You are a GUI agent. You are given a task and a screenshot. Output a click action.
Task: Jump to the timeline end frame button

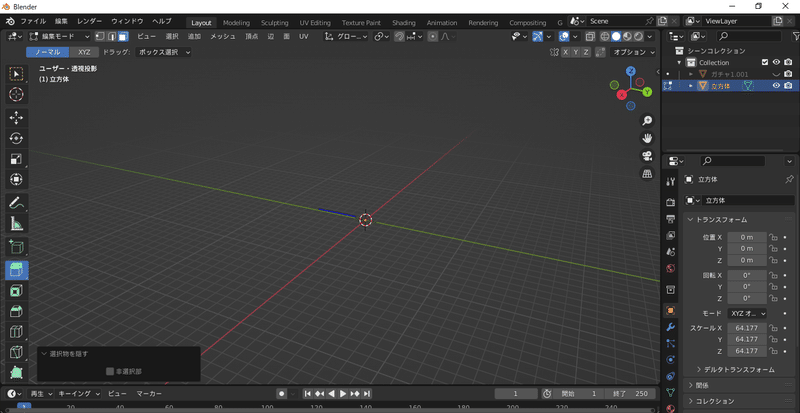(367, 394)
